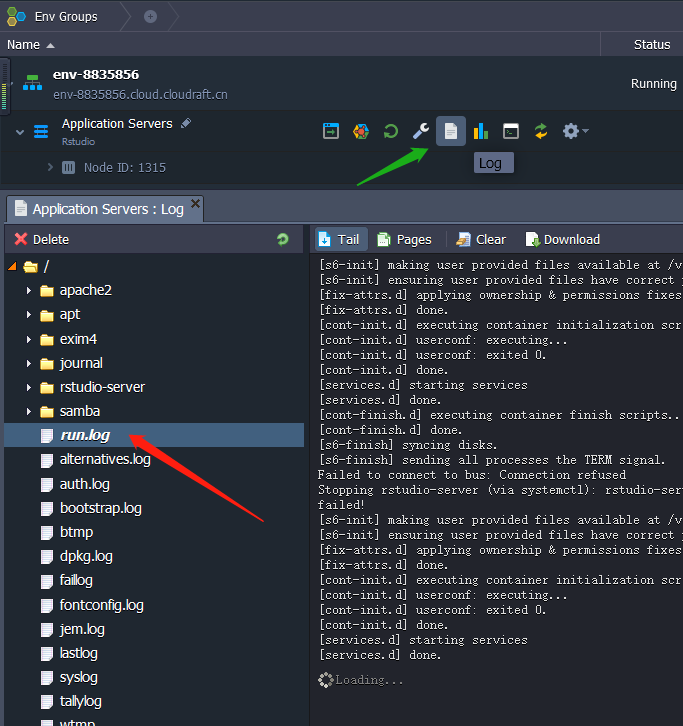Screen dimensions: 683x726
Task: Select the auth.log file
Action: click(x=85, y=483)
